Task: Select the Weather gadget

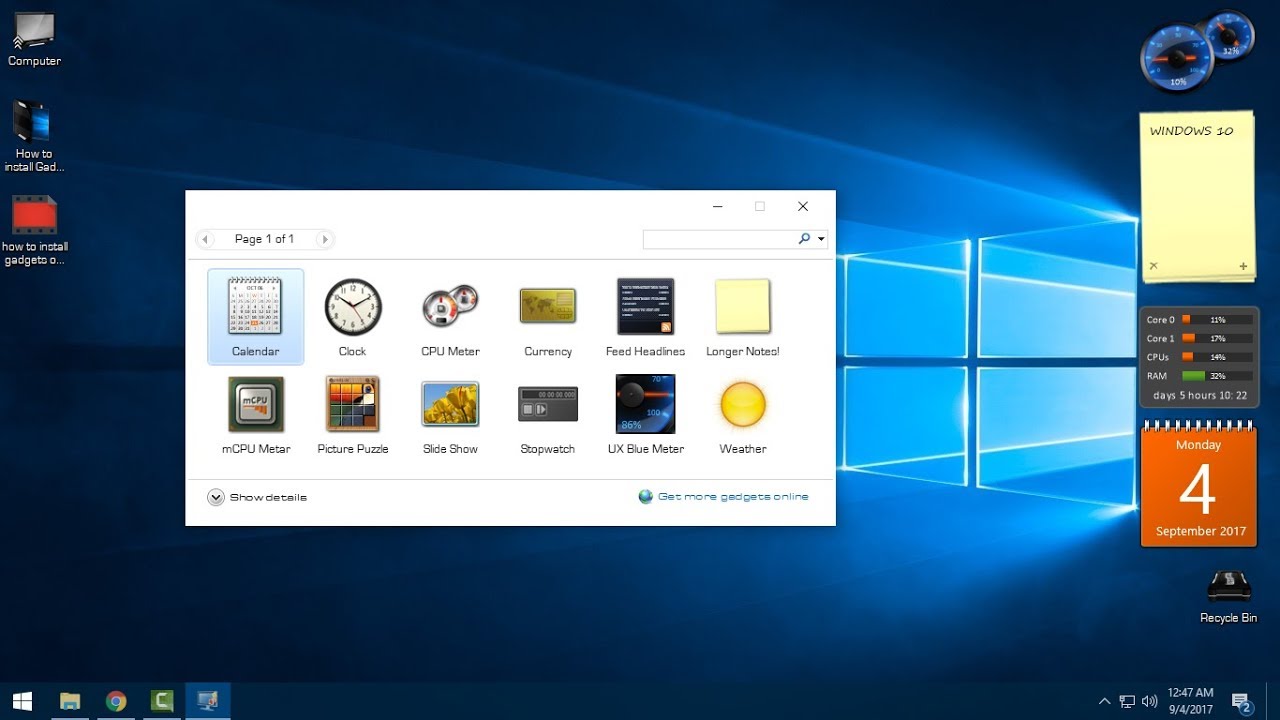Action: pos(742,414)
